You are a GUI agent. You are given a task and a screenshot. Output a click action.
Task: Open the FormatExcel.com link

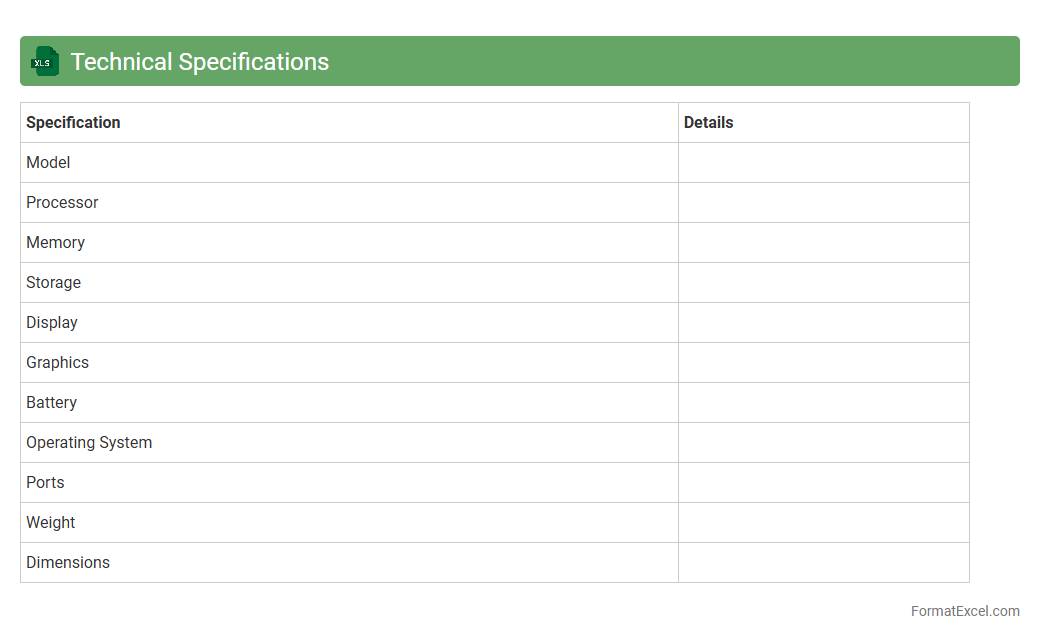coord(964,611)
